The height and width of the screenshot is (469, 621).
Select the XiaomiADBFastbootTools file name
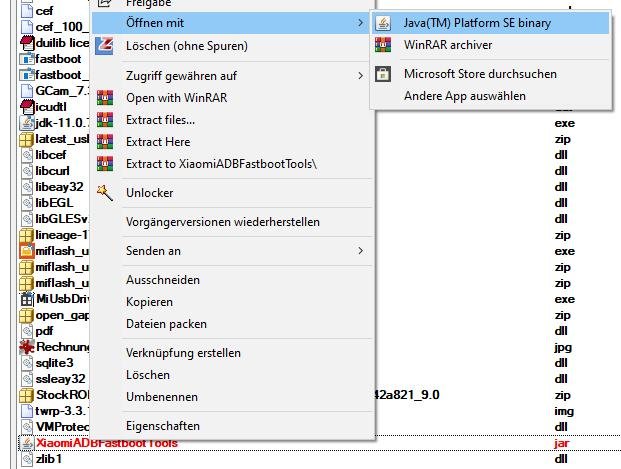pyautogui.click(x=107, y=443)
